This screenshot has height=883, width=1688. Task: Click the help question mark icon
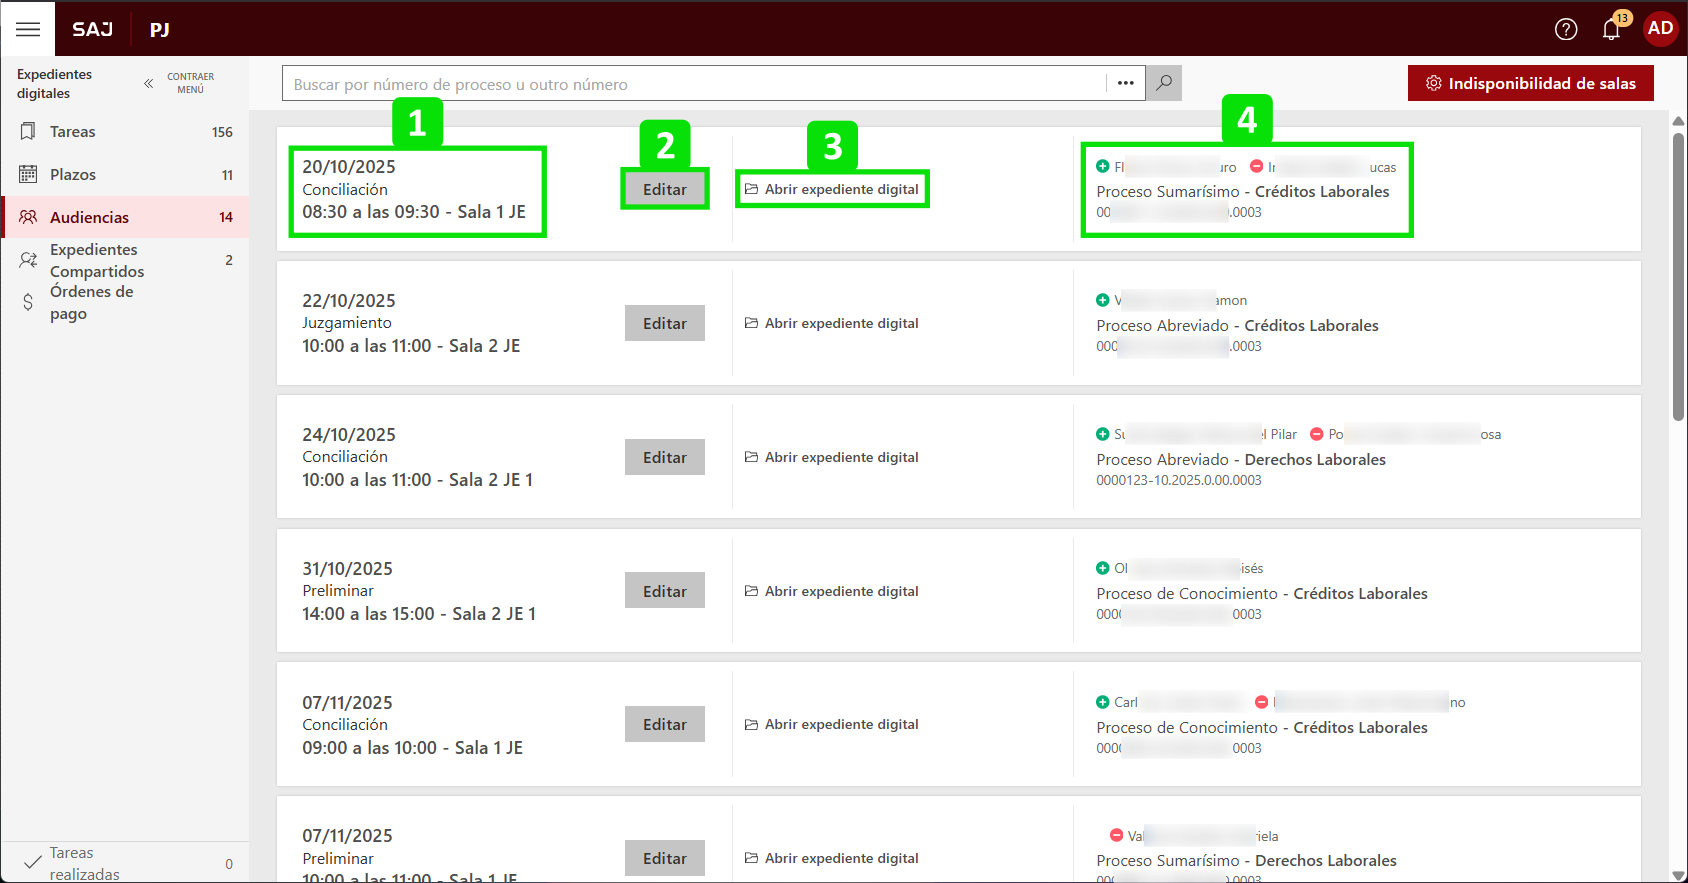[1566, 29]
